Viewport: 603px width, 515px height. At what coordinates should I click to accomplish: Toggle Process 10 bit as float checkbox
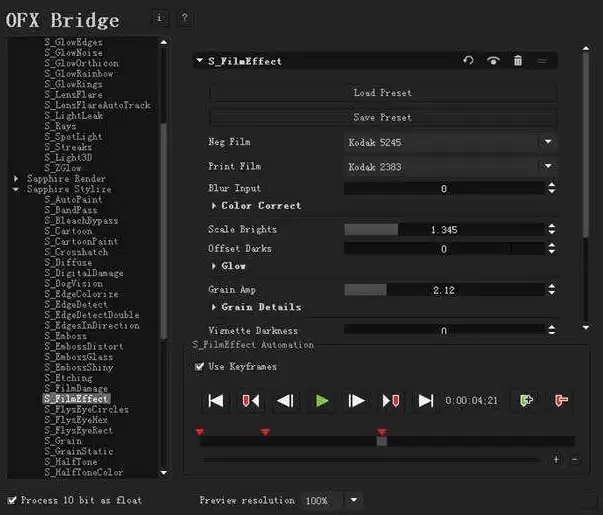point(12,500)
